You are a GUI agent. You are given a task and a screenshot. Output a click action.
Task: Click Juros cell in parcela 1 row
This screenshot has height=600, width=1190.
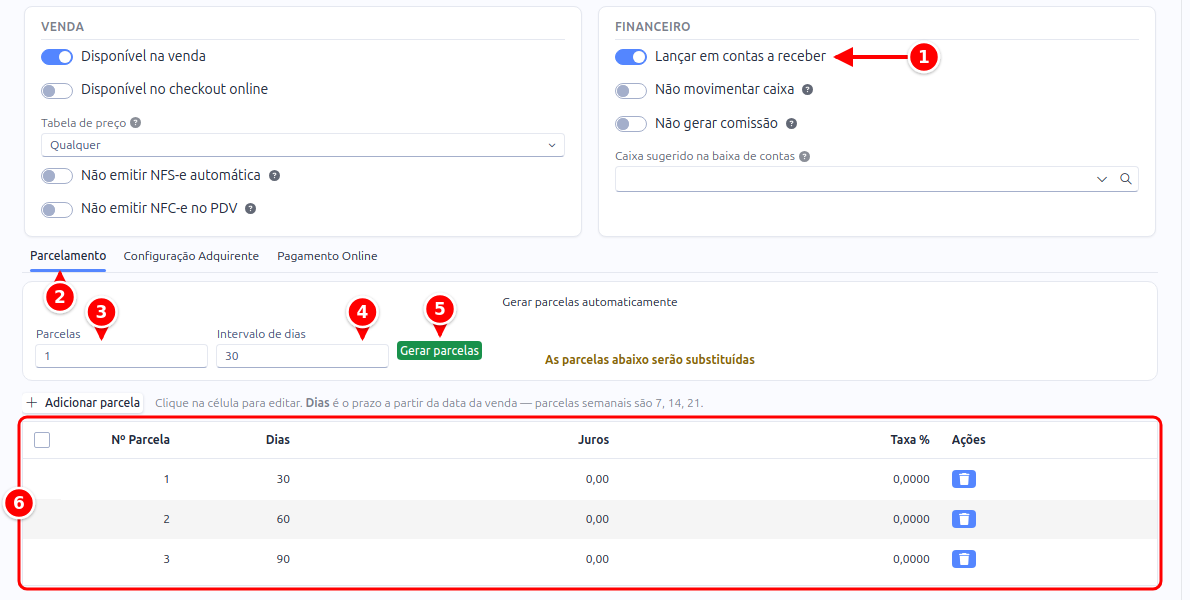click(x=597, y=479)
